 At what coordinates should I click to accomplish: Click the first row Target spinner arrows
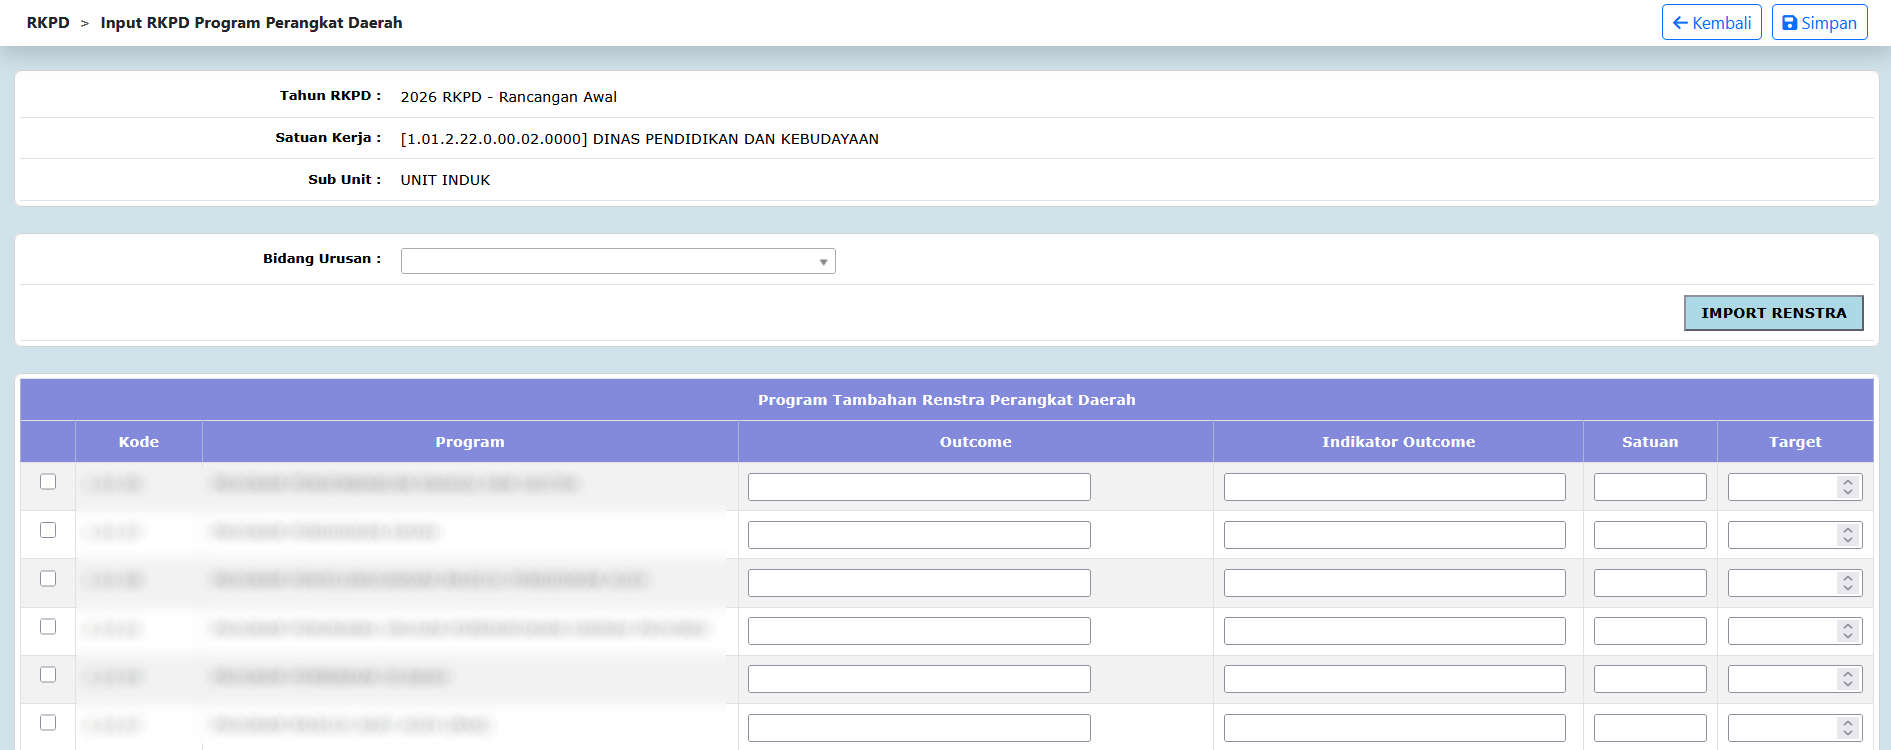1848,487
